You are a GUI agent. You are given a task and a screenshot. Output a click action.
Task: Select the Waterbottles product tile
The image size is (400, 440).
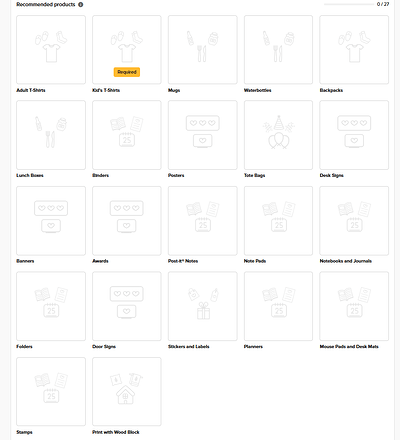tap(278, 50)
